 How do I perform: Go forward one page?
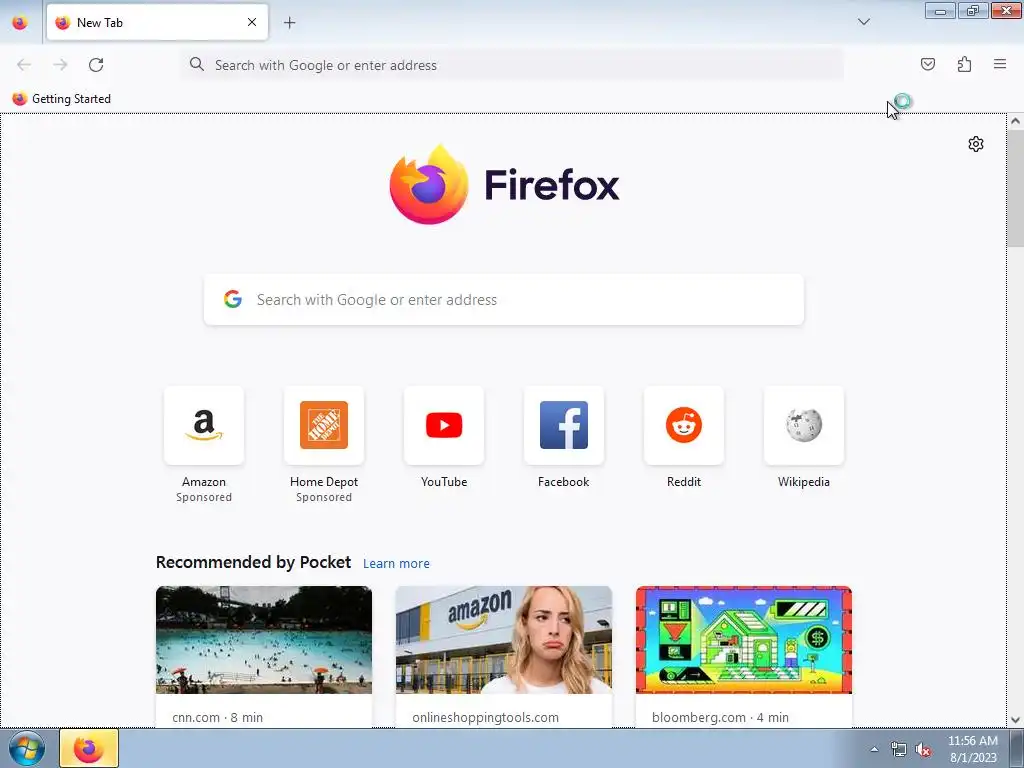point(60,65)
